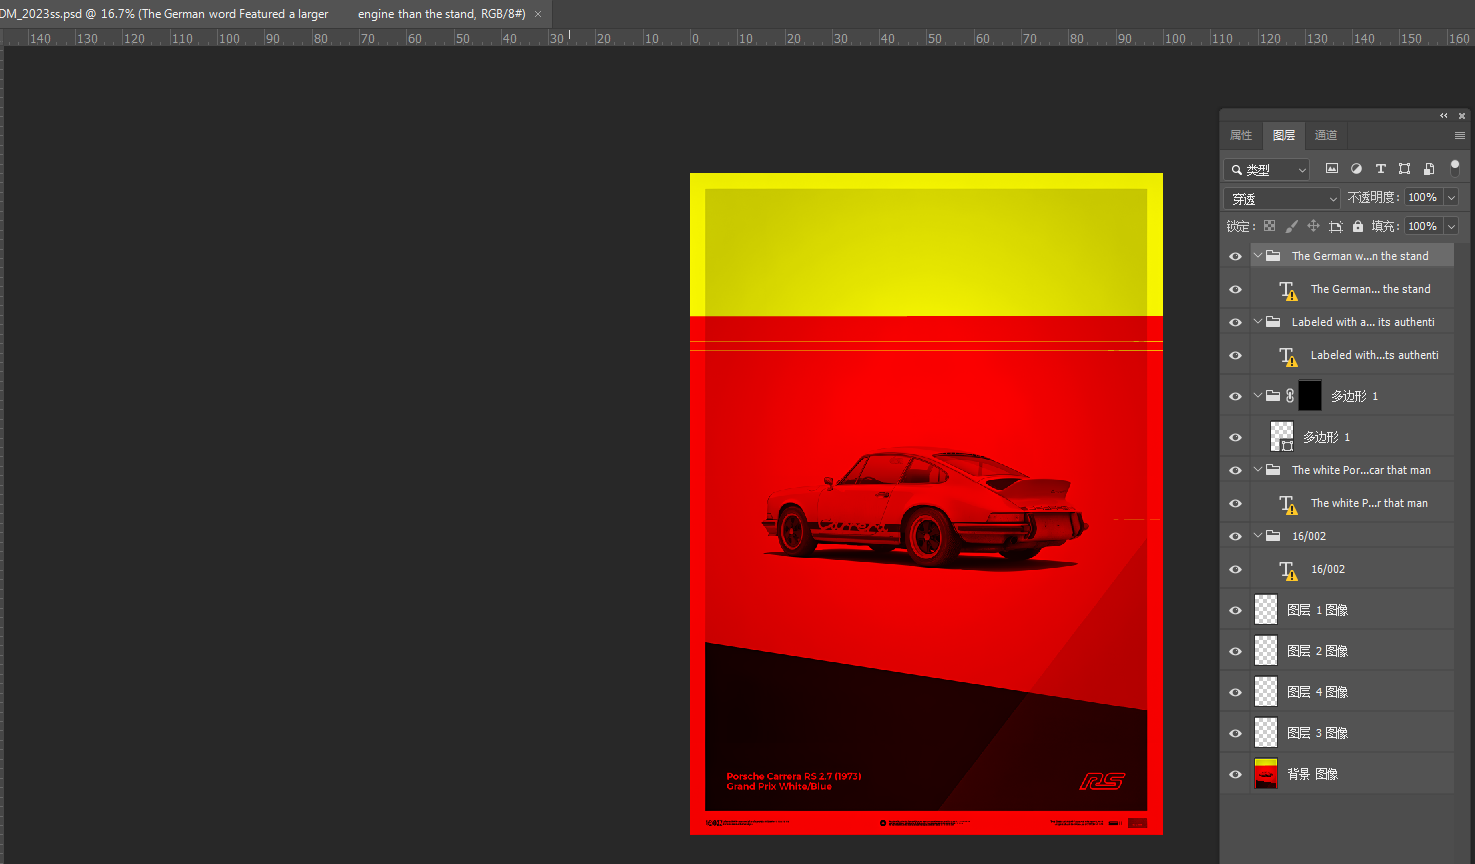This screenshot has width=1475, height=864.
Task: Open the opacity (不透明度) slider dropdown arrow
Action: click(1452, 198)
